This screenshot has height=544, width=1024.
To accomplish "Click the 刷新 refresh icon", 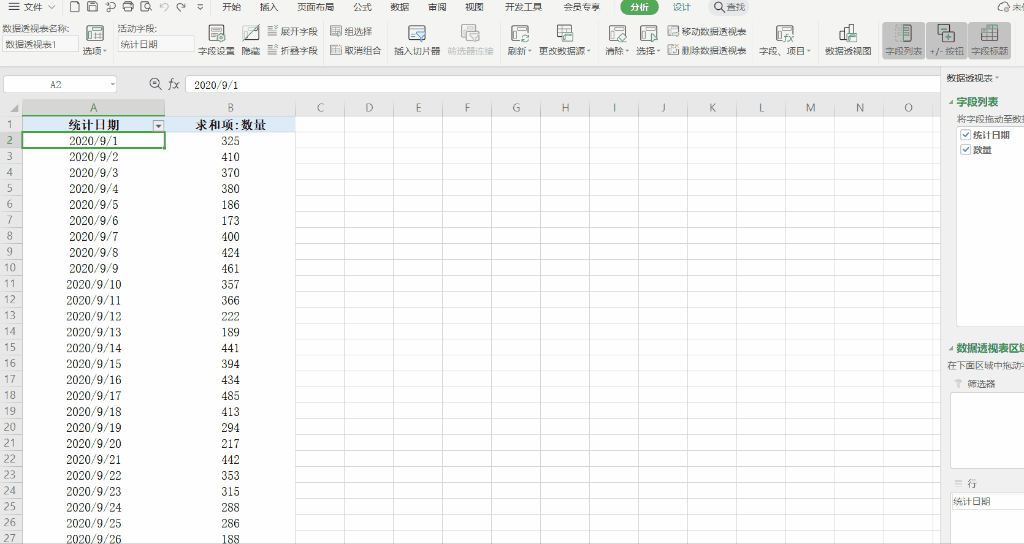I will [520, 40].
